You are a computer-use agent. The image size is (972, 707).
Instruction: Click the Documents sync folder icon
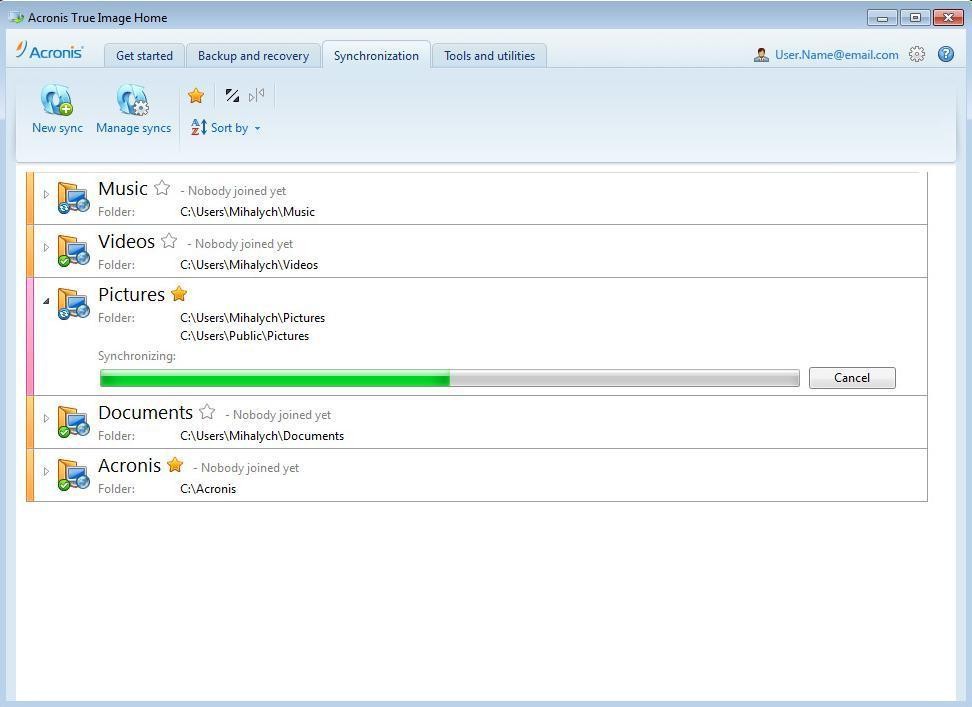click(x=73, y=421)
